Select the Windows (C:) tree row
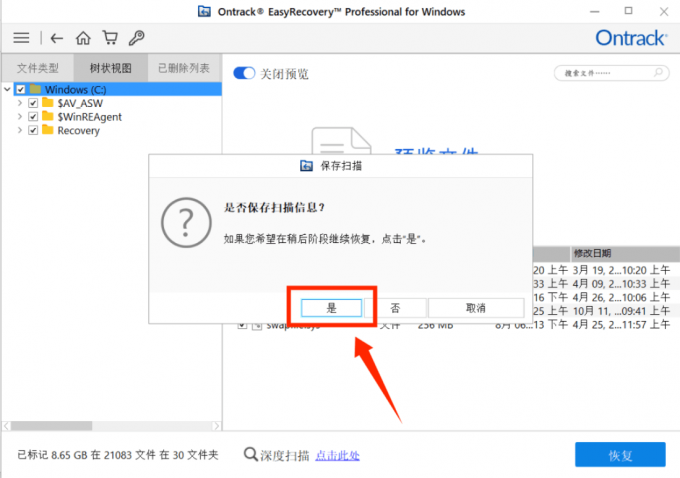680x478 pixels. point(118,89)
